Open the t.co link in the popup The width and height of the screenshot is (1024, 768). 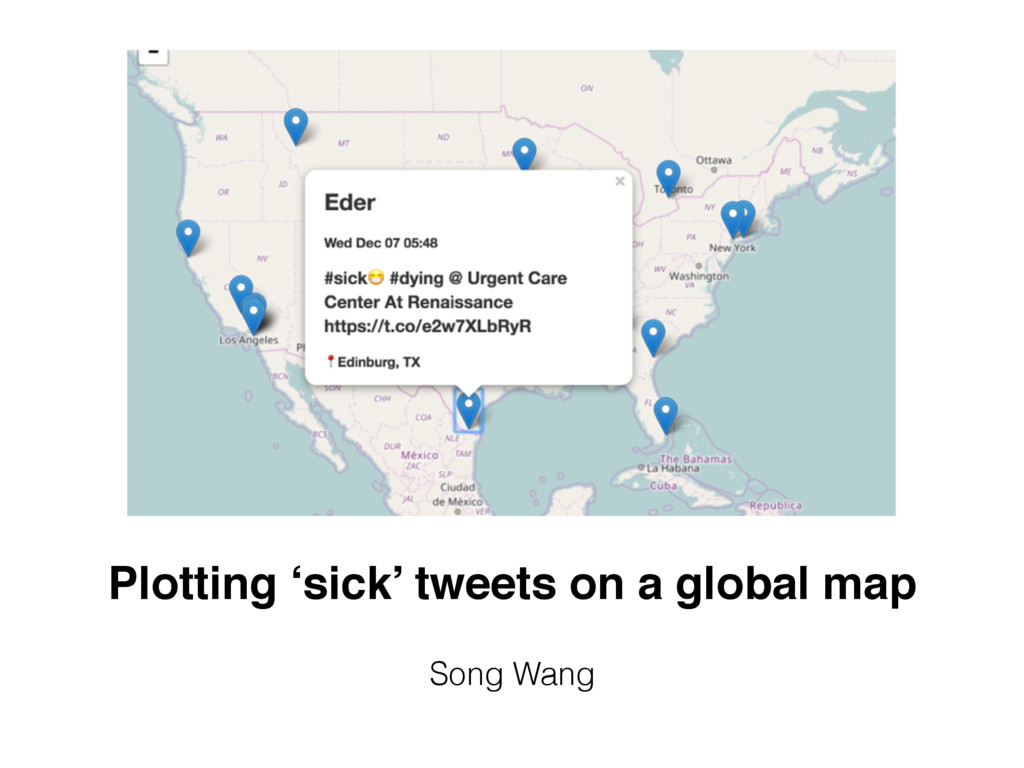tap(428, 326)
